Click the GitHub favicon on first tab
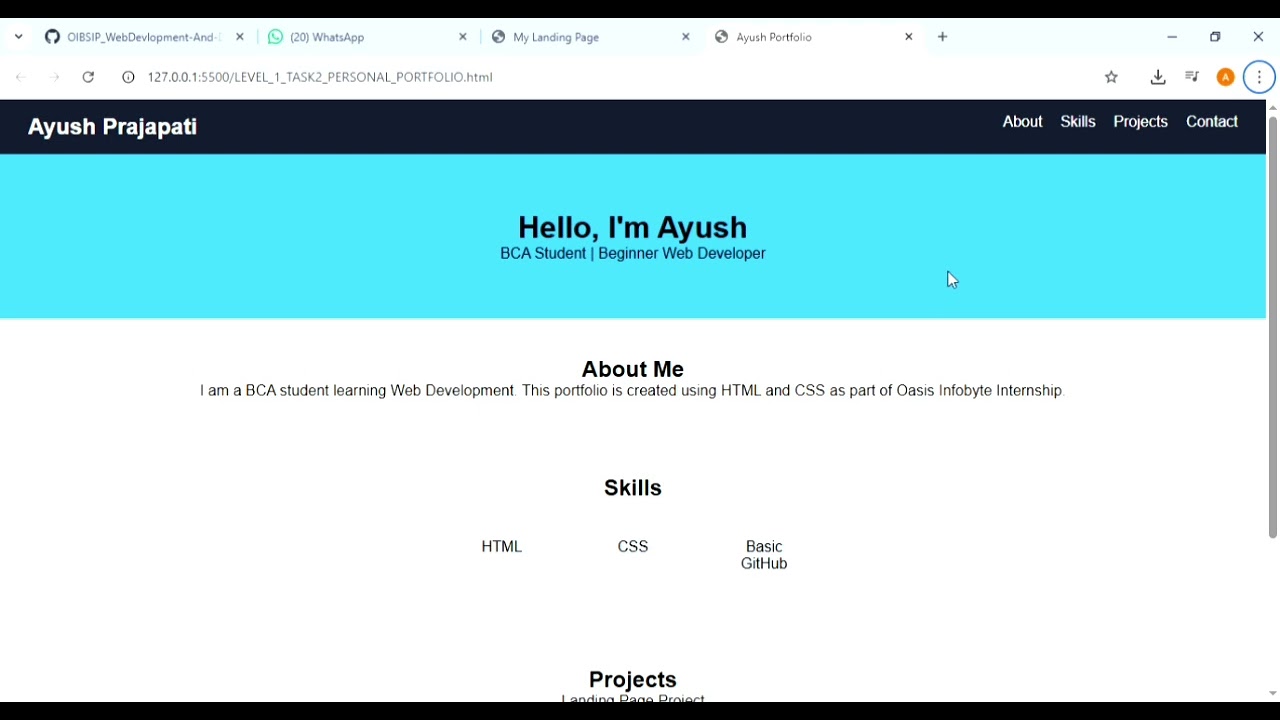1280x720 pixels. coord(52,37)
